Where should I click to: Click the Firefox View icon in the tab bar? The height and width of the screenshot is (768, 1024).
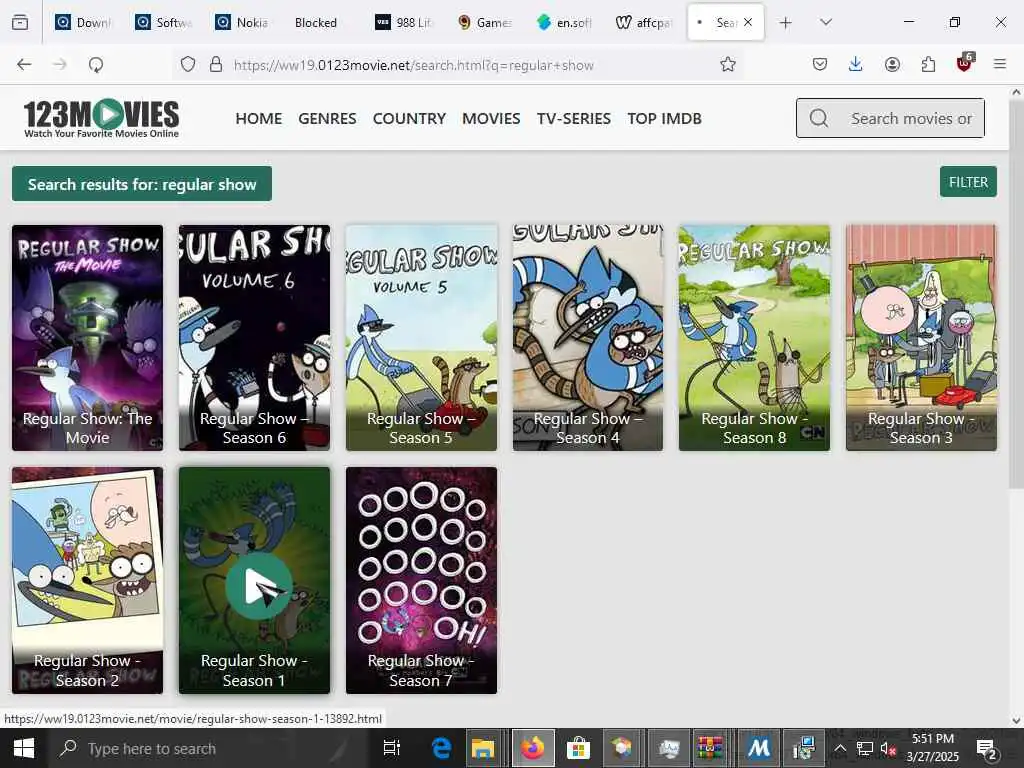(x=20, y=23)
